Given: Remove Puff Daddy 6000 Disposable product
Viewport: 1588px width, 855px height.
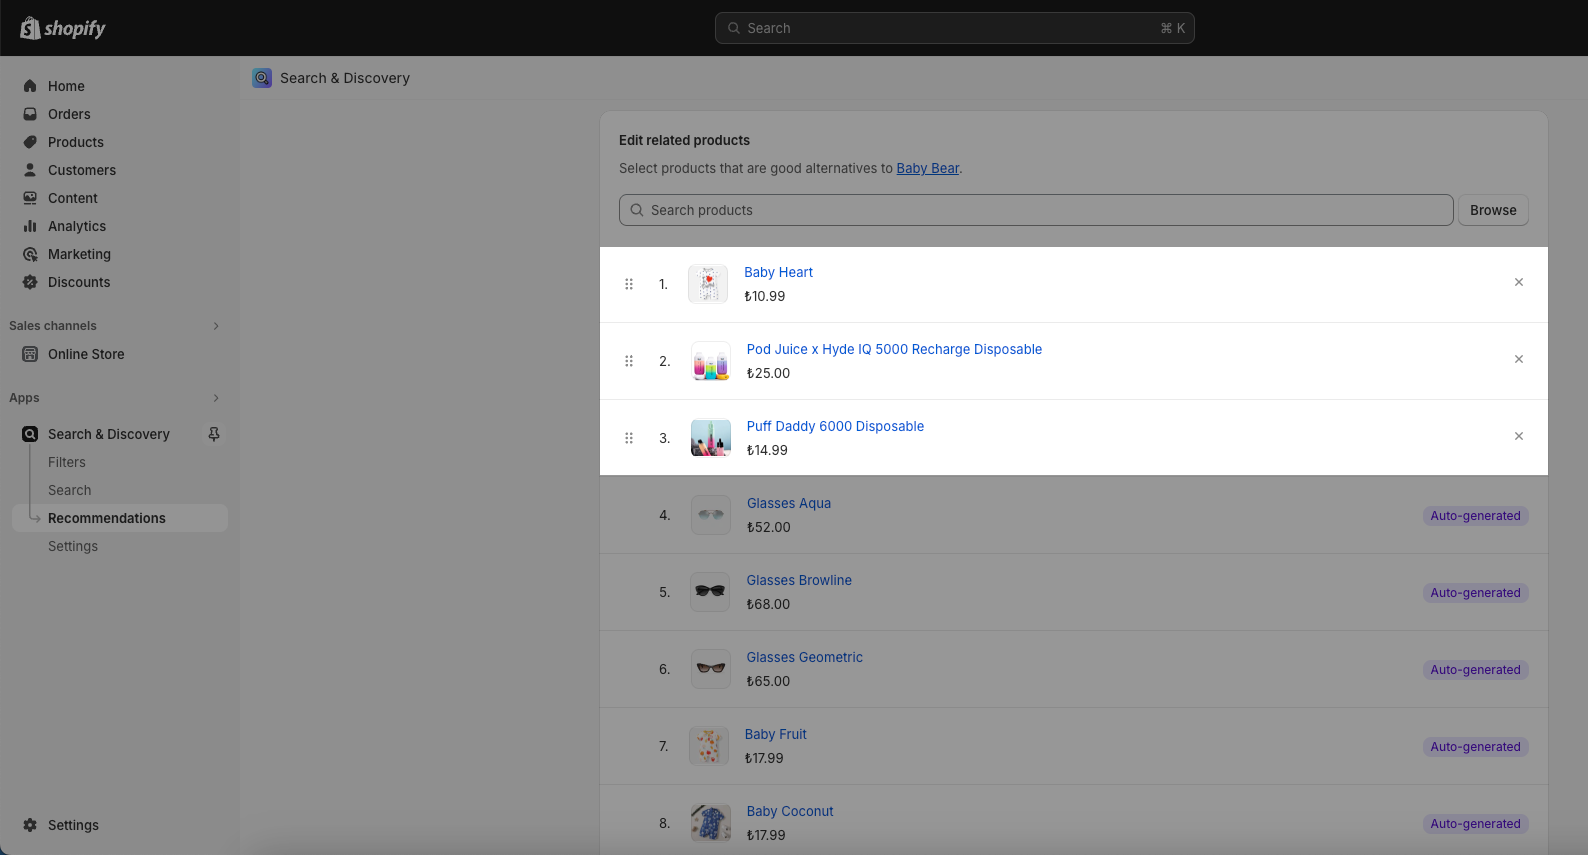Looking at the screenshot, I should 1519,436.
